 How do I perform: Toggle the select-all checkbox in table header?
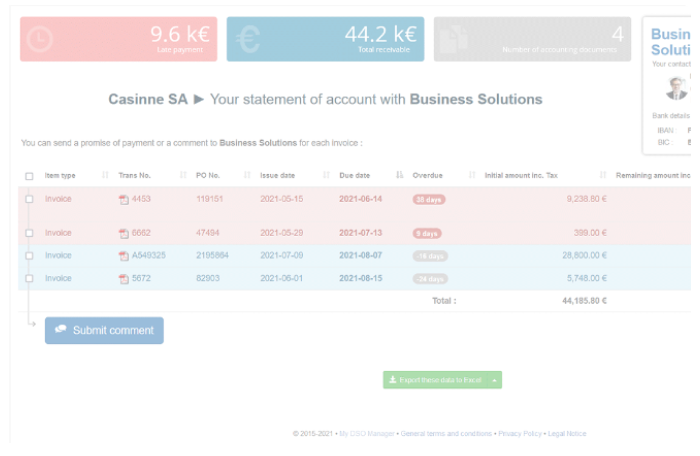click(x=29, y=176)
